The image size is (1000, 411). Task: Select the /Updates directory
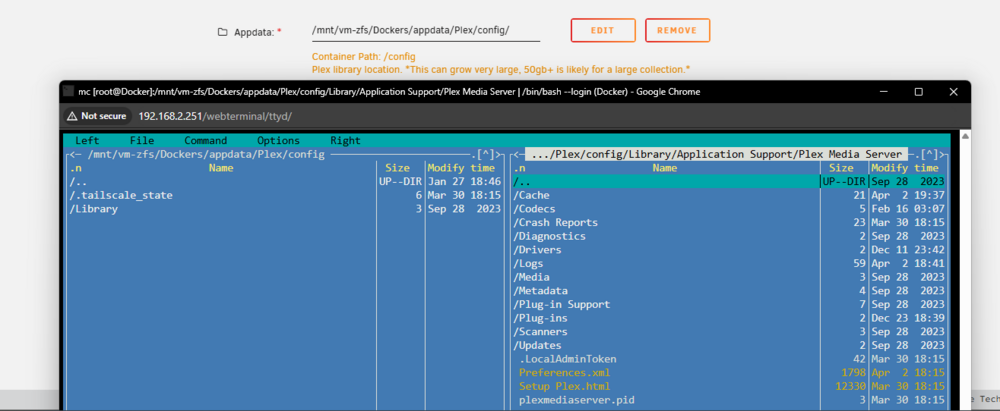click(729, 345)
